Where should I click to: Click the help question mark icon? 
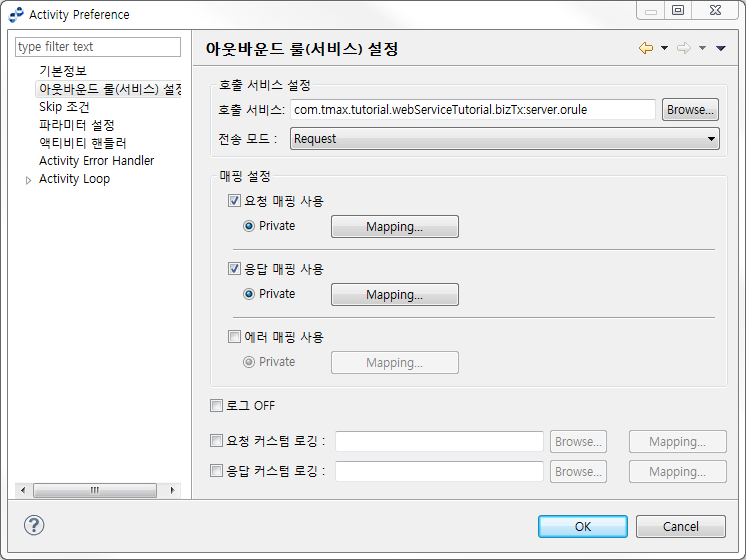[x=34, y=525]
